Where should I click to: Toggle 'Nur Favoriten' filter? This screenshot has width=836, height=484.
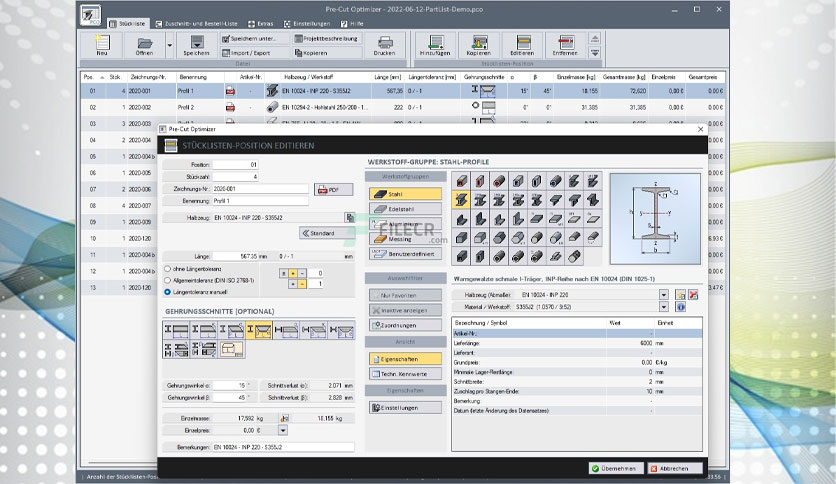point(405,295)
